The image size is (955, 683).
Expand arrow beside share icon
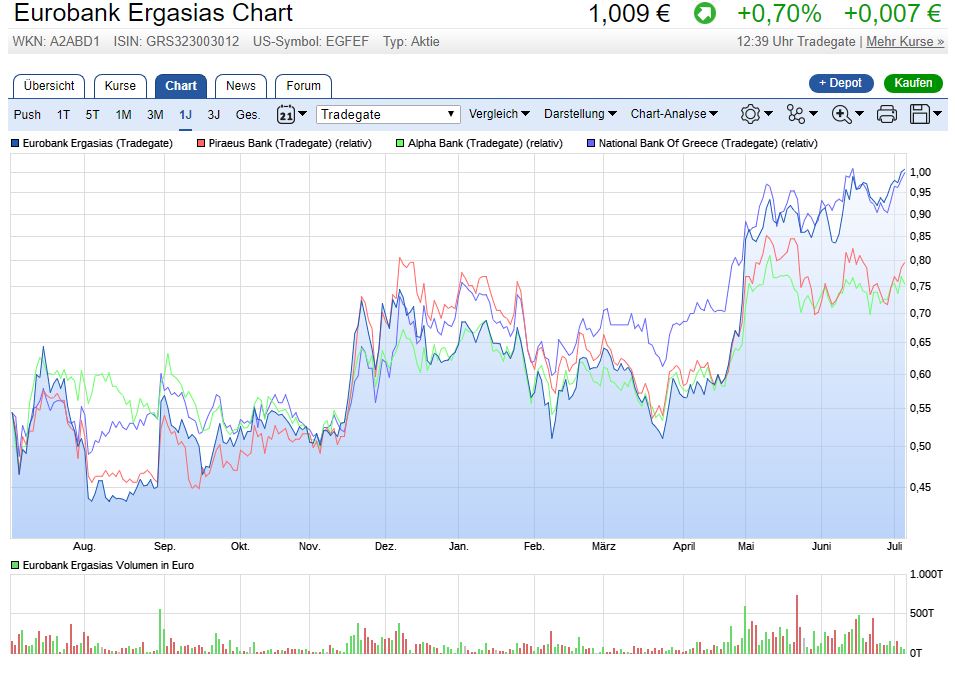click(813, 113)
